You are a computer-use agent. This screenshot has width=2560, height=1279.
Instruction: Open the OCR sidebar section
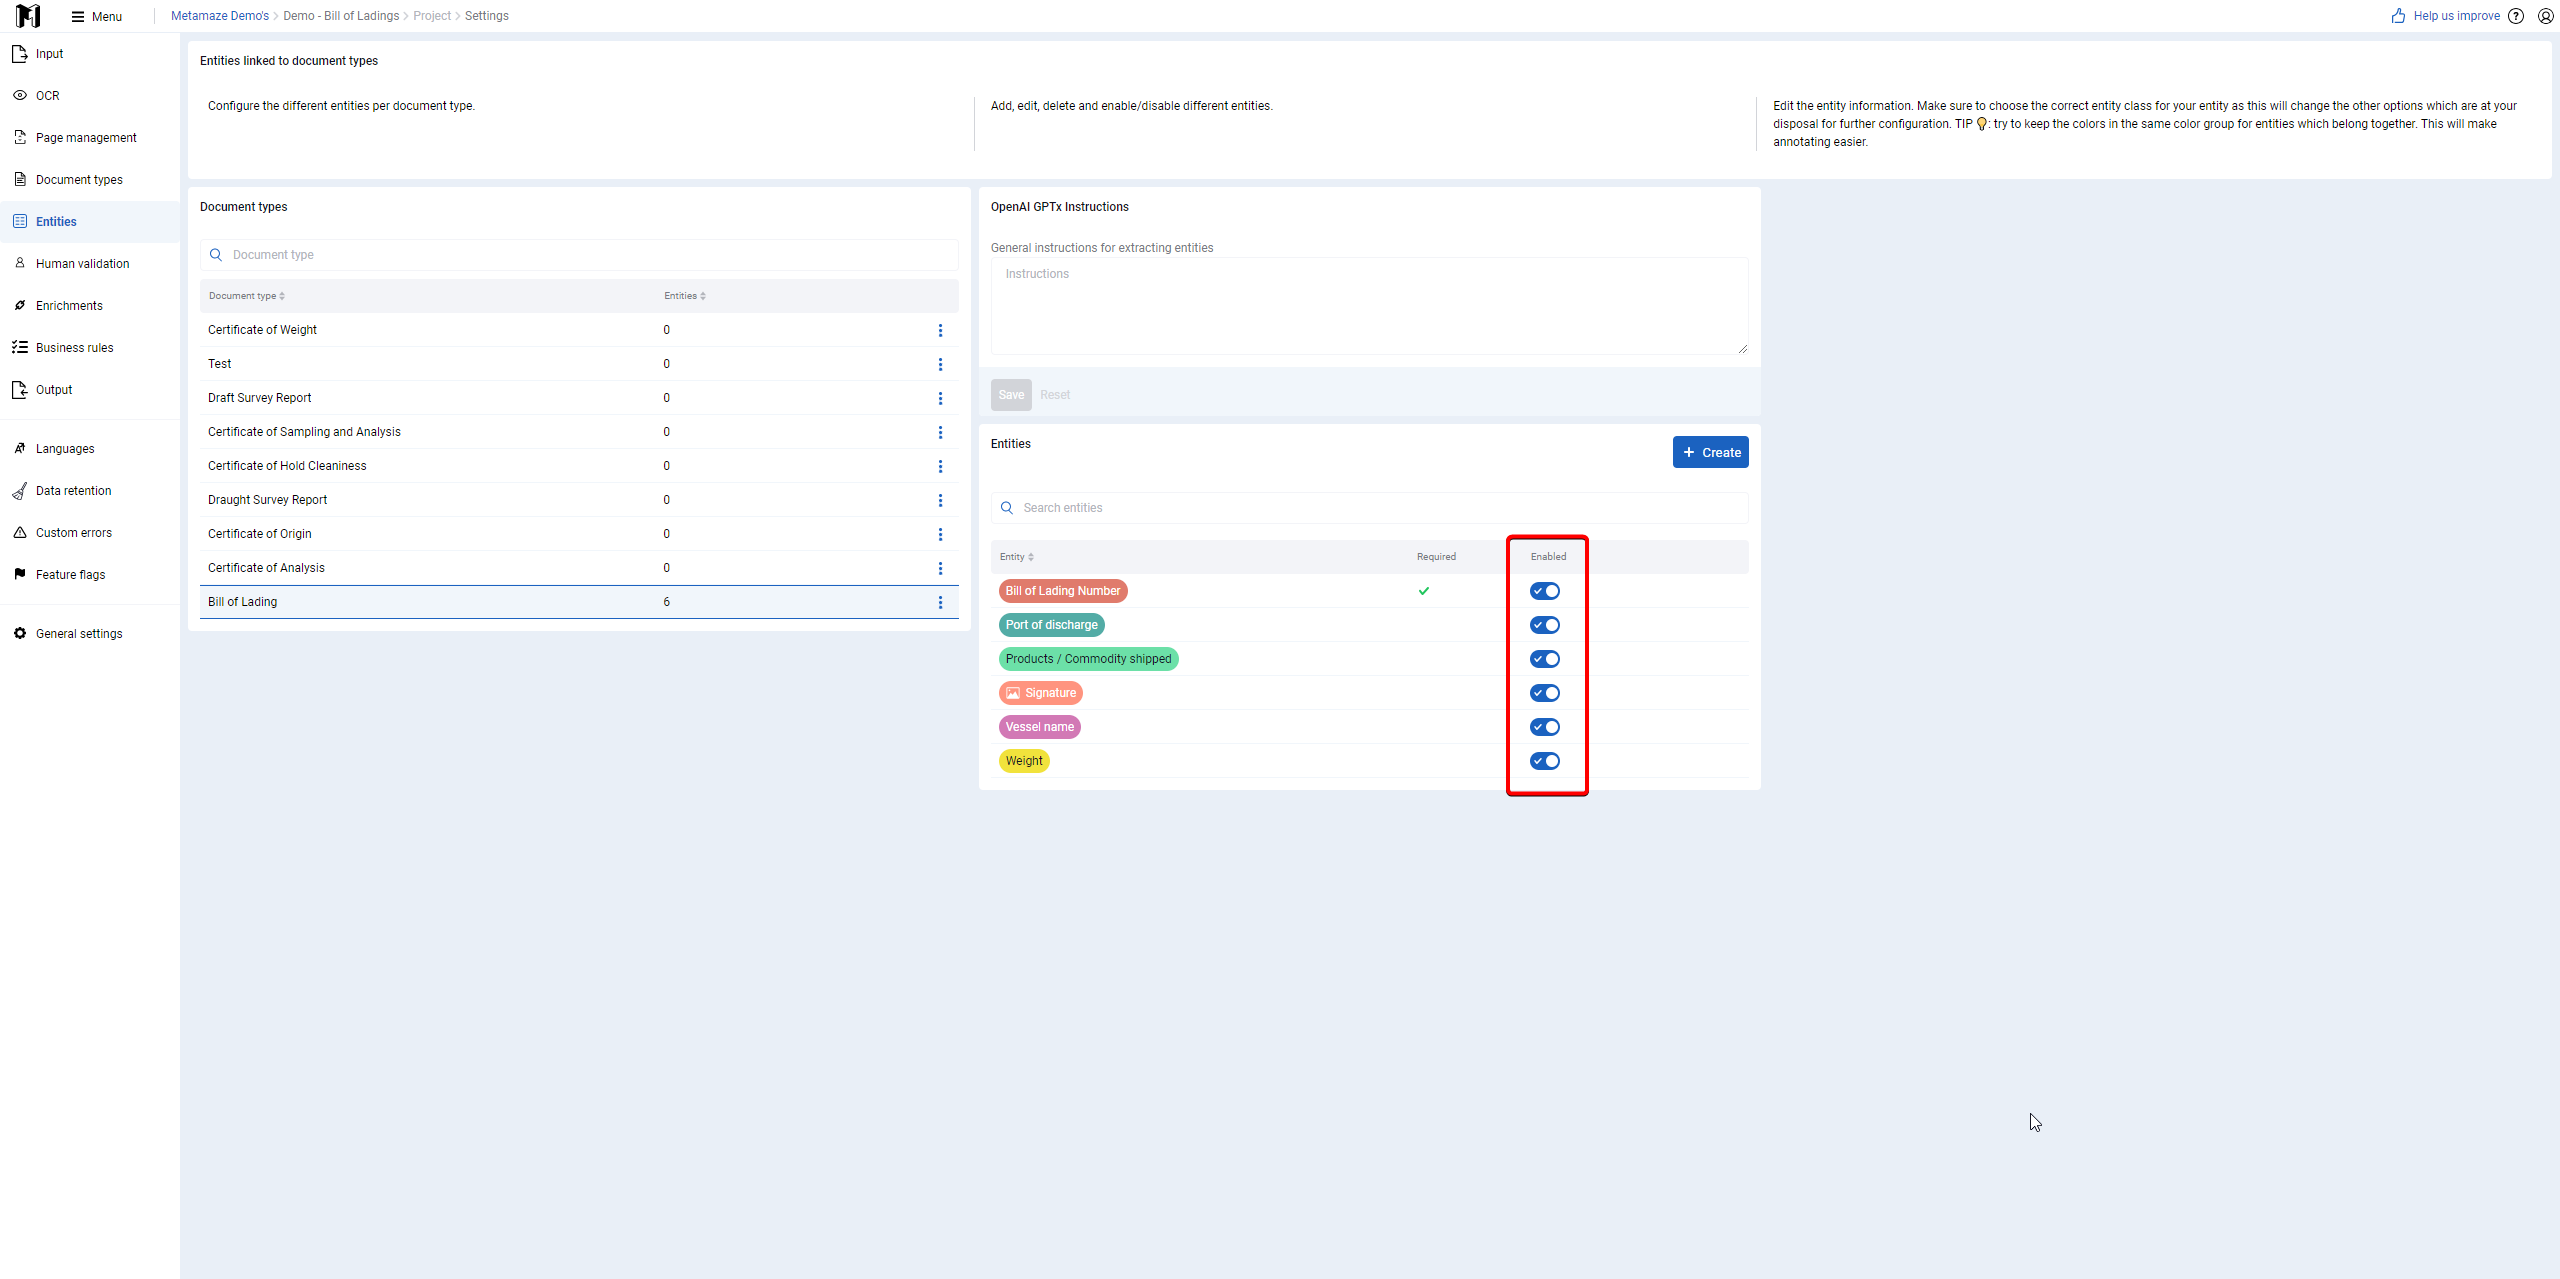pos(90,96)
